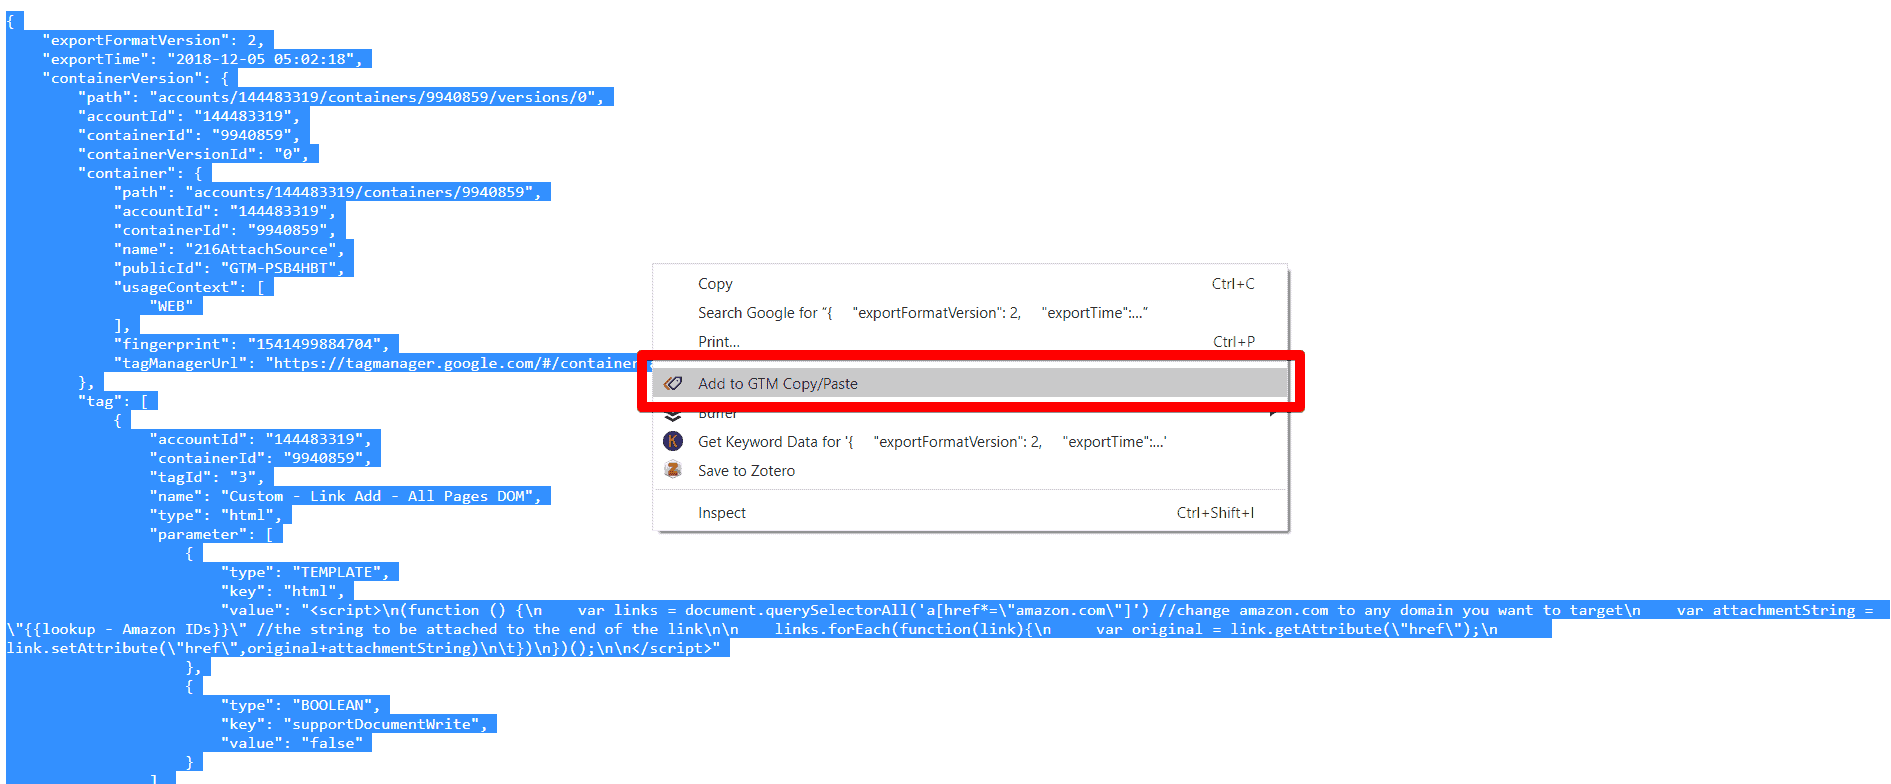Click the link.setAttribute script line
This screenshot has height=784, width=1891.
(366, 648)
